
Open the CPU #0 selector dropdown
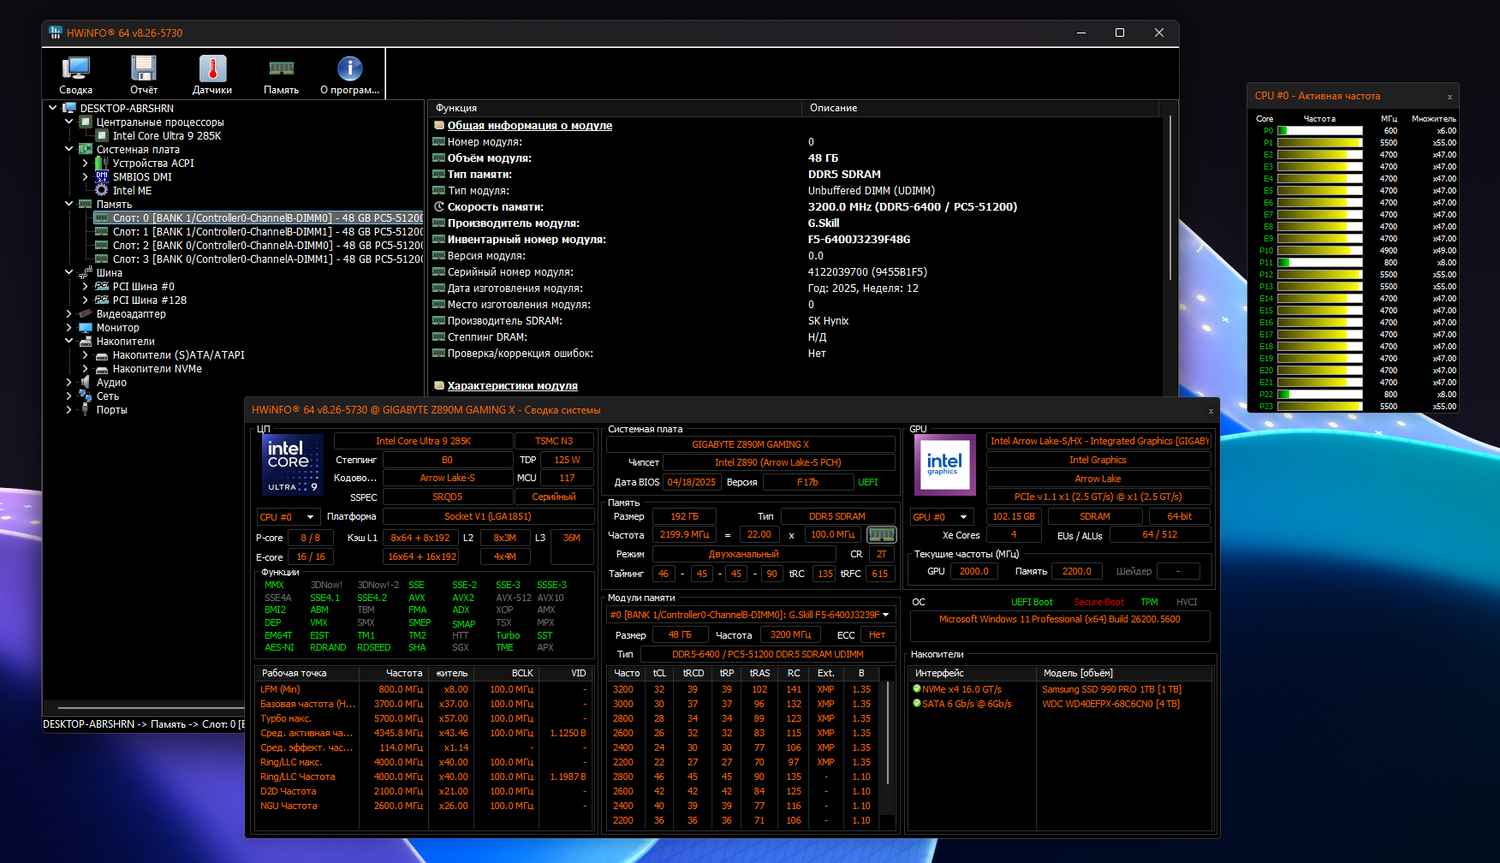[x=287, y=517]
